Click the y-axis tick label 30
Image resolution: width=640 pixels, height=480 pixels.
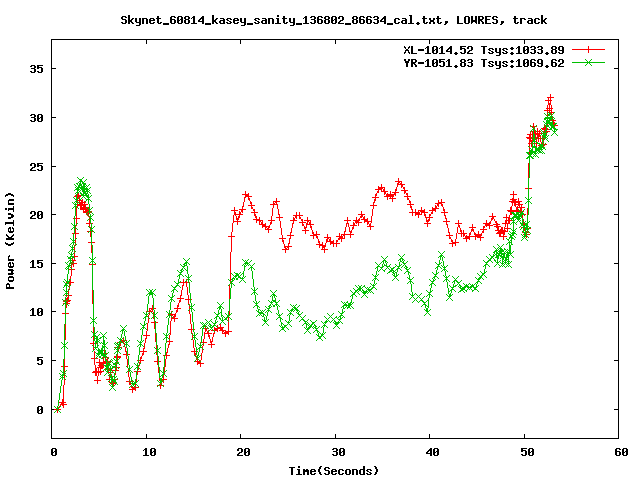36,118
